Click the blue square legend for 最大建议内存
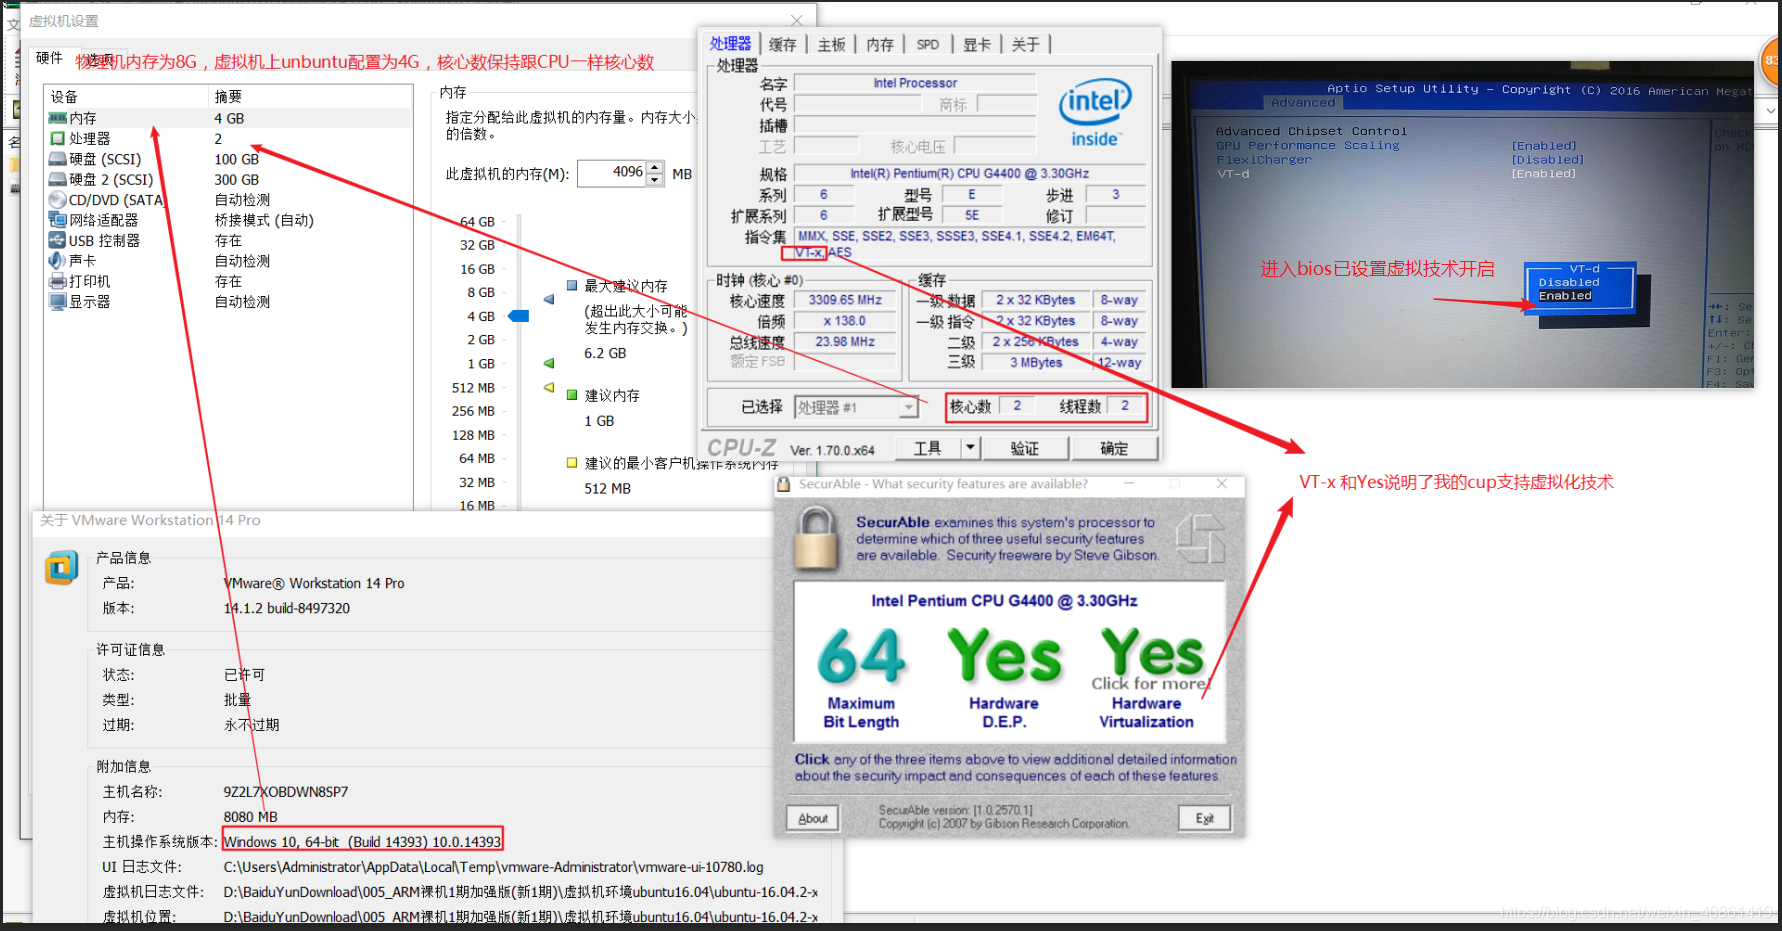Viewport: 1782px width, 931px height. 572,285
